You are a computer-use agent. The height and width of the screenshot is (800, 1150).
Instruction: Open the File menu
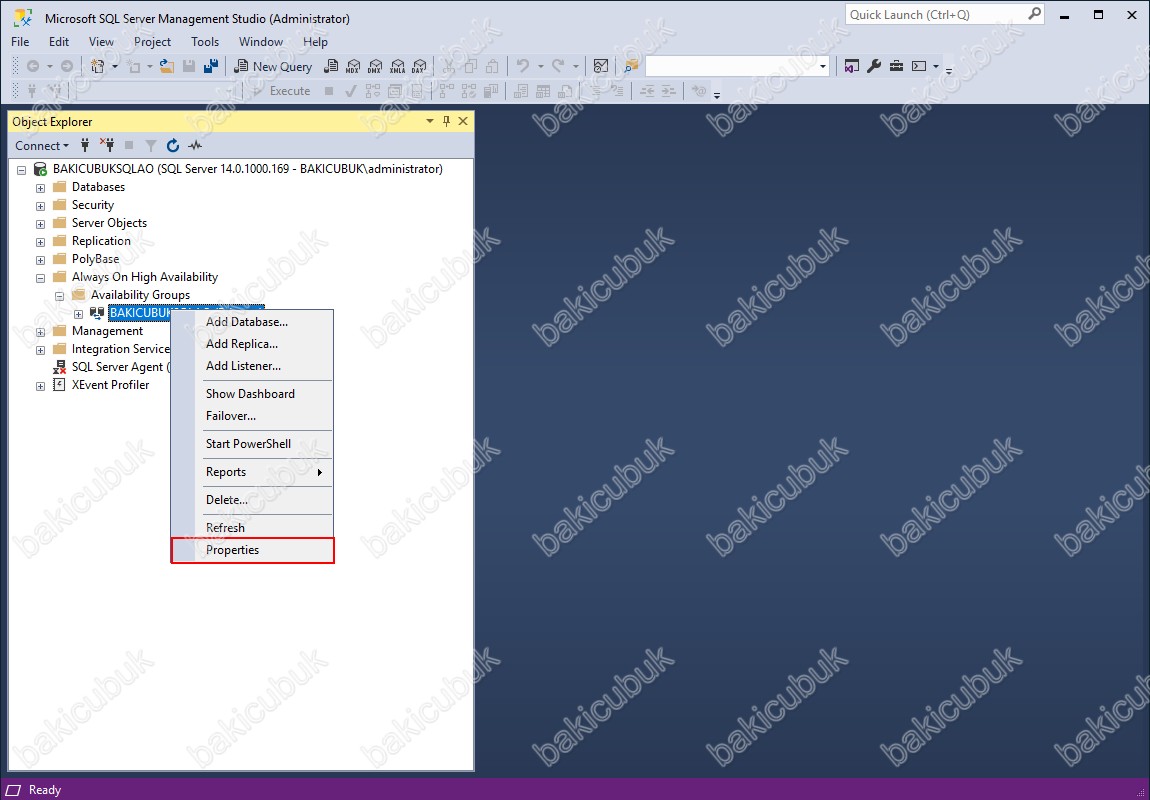[x=21, y=42]
